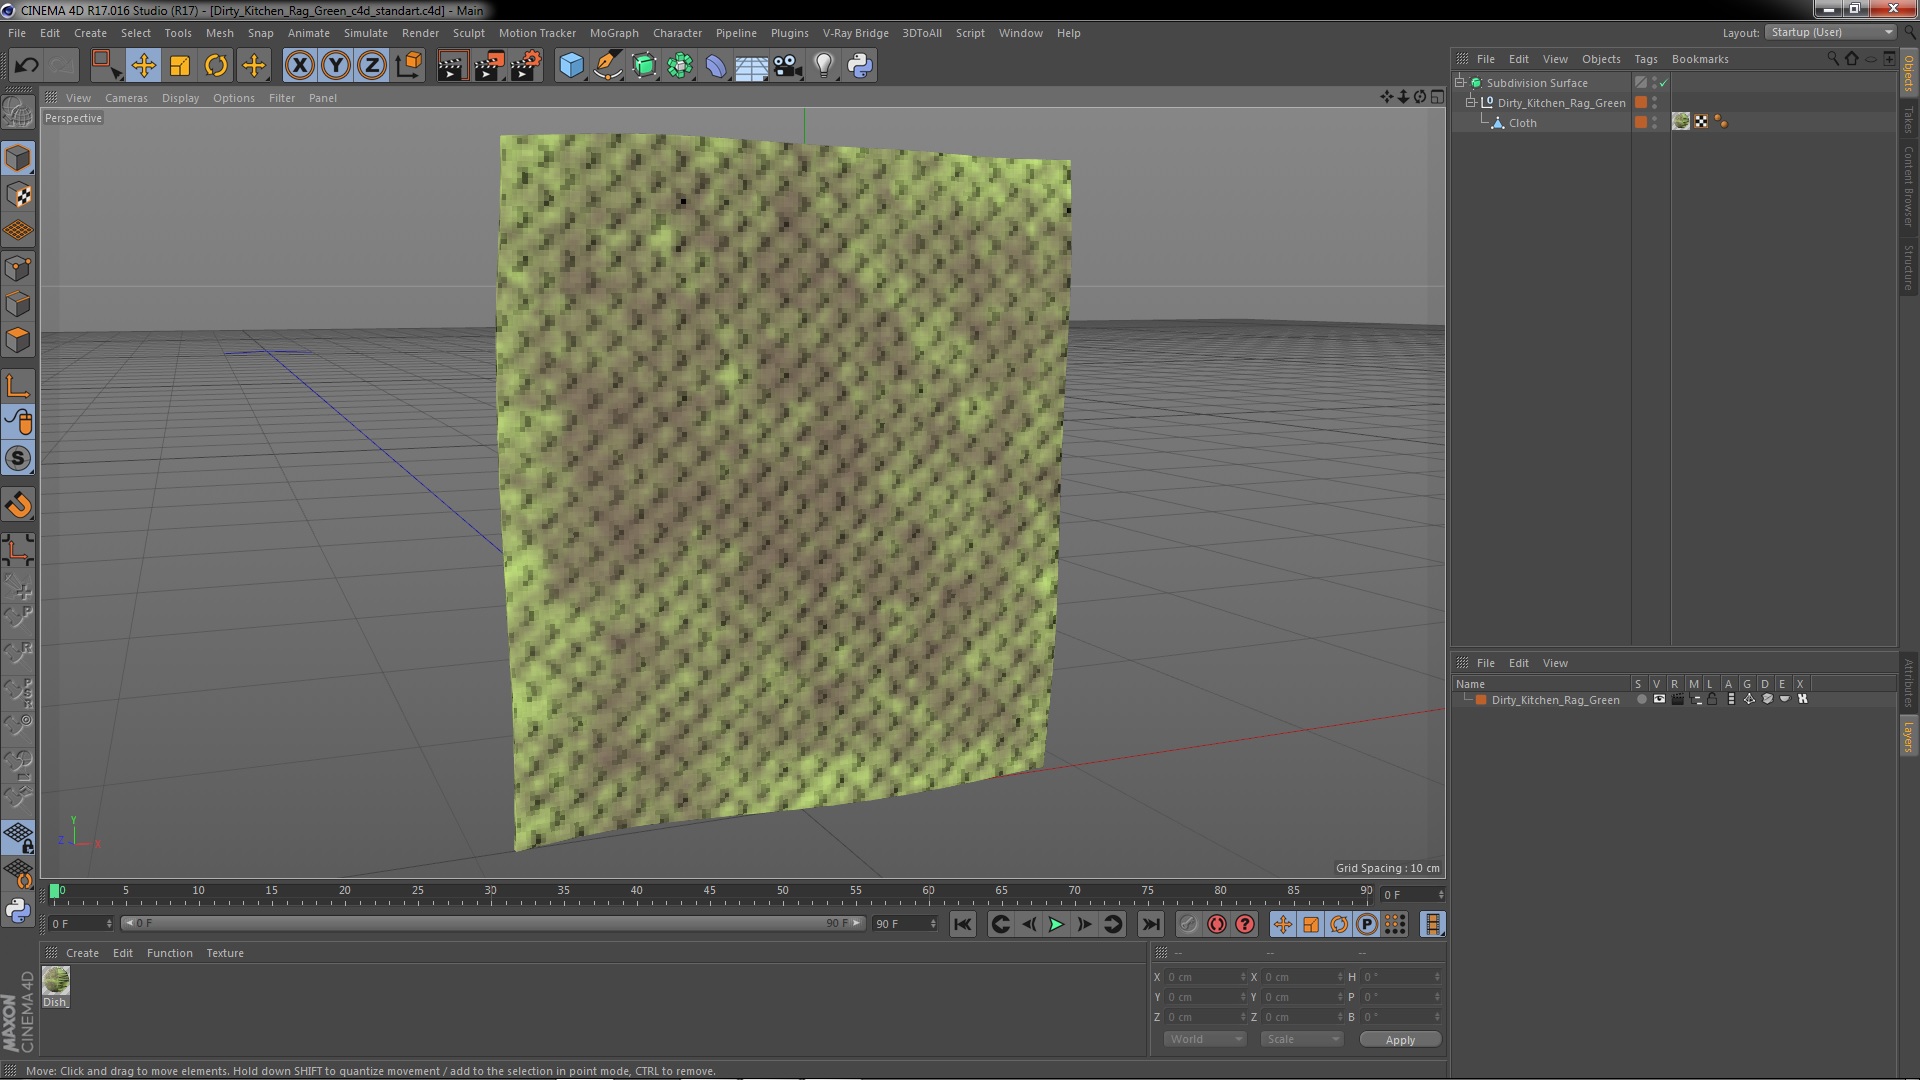Click Cloth layer color square

tap(1641, 122)
